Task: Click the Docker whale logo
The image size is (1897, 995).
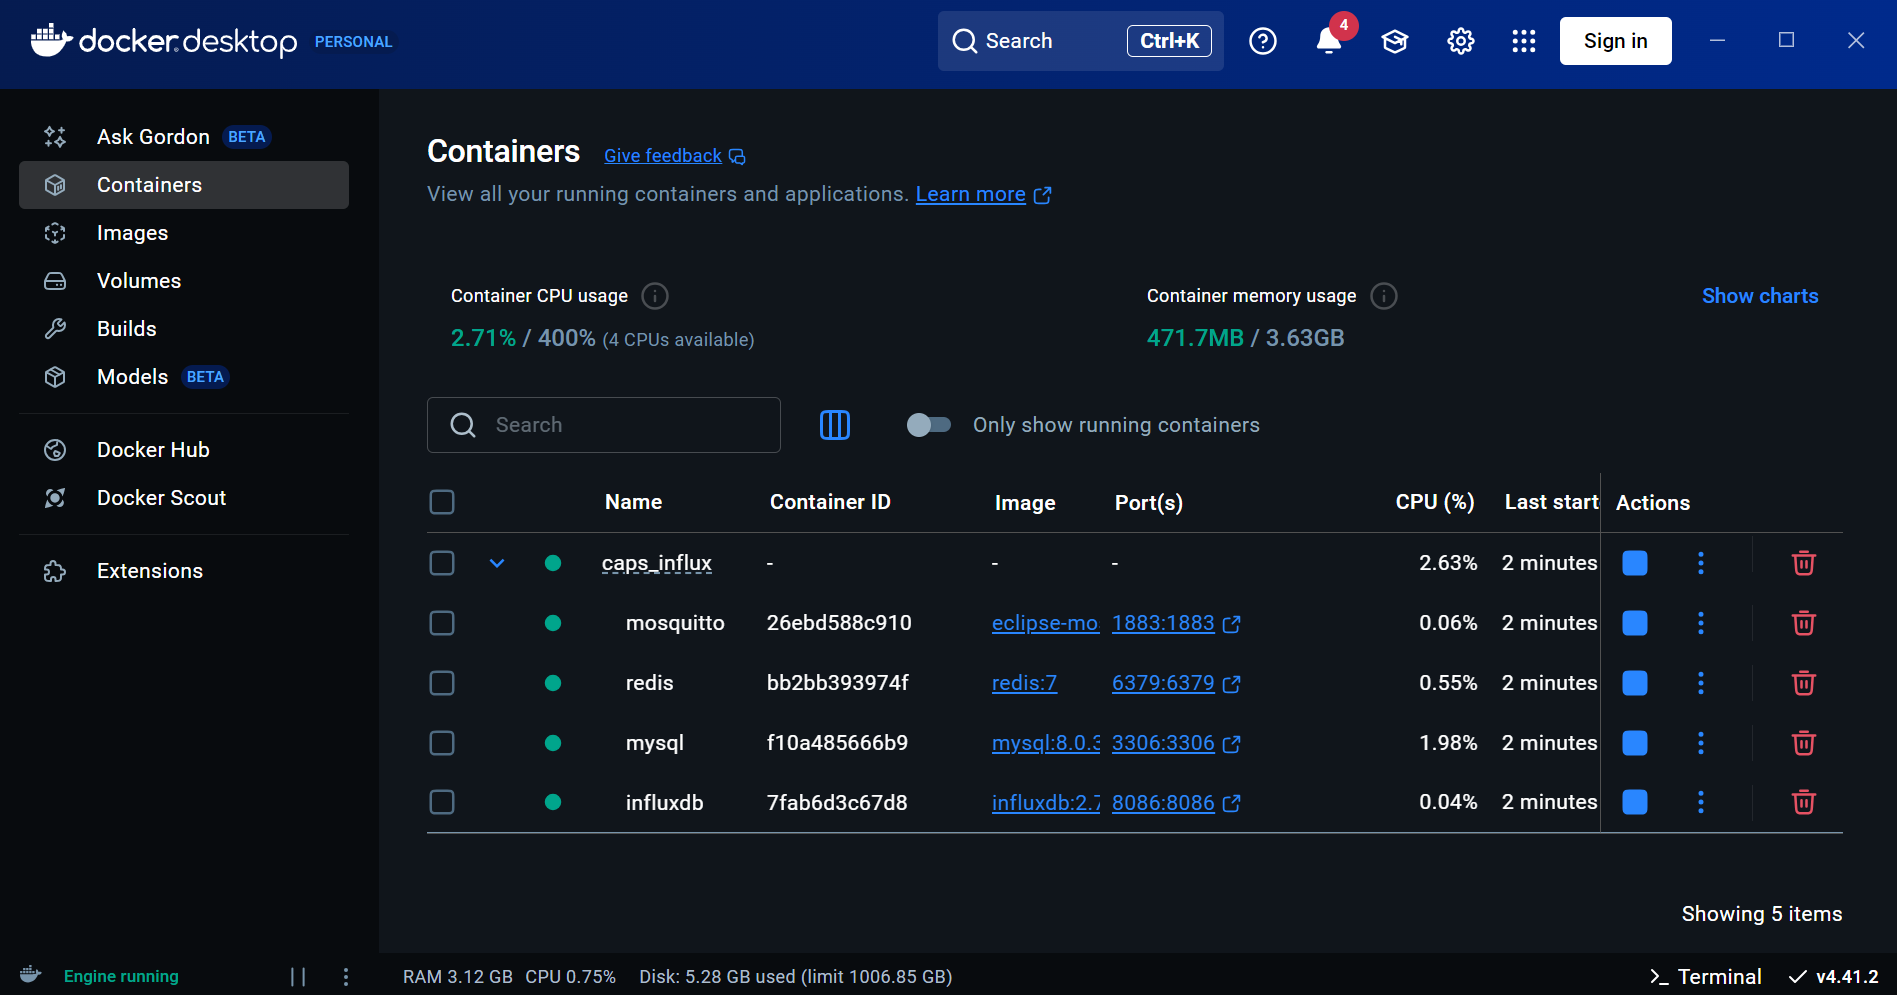Action: [x=51, y=40]
